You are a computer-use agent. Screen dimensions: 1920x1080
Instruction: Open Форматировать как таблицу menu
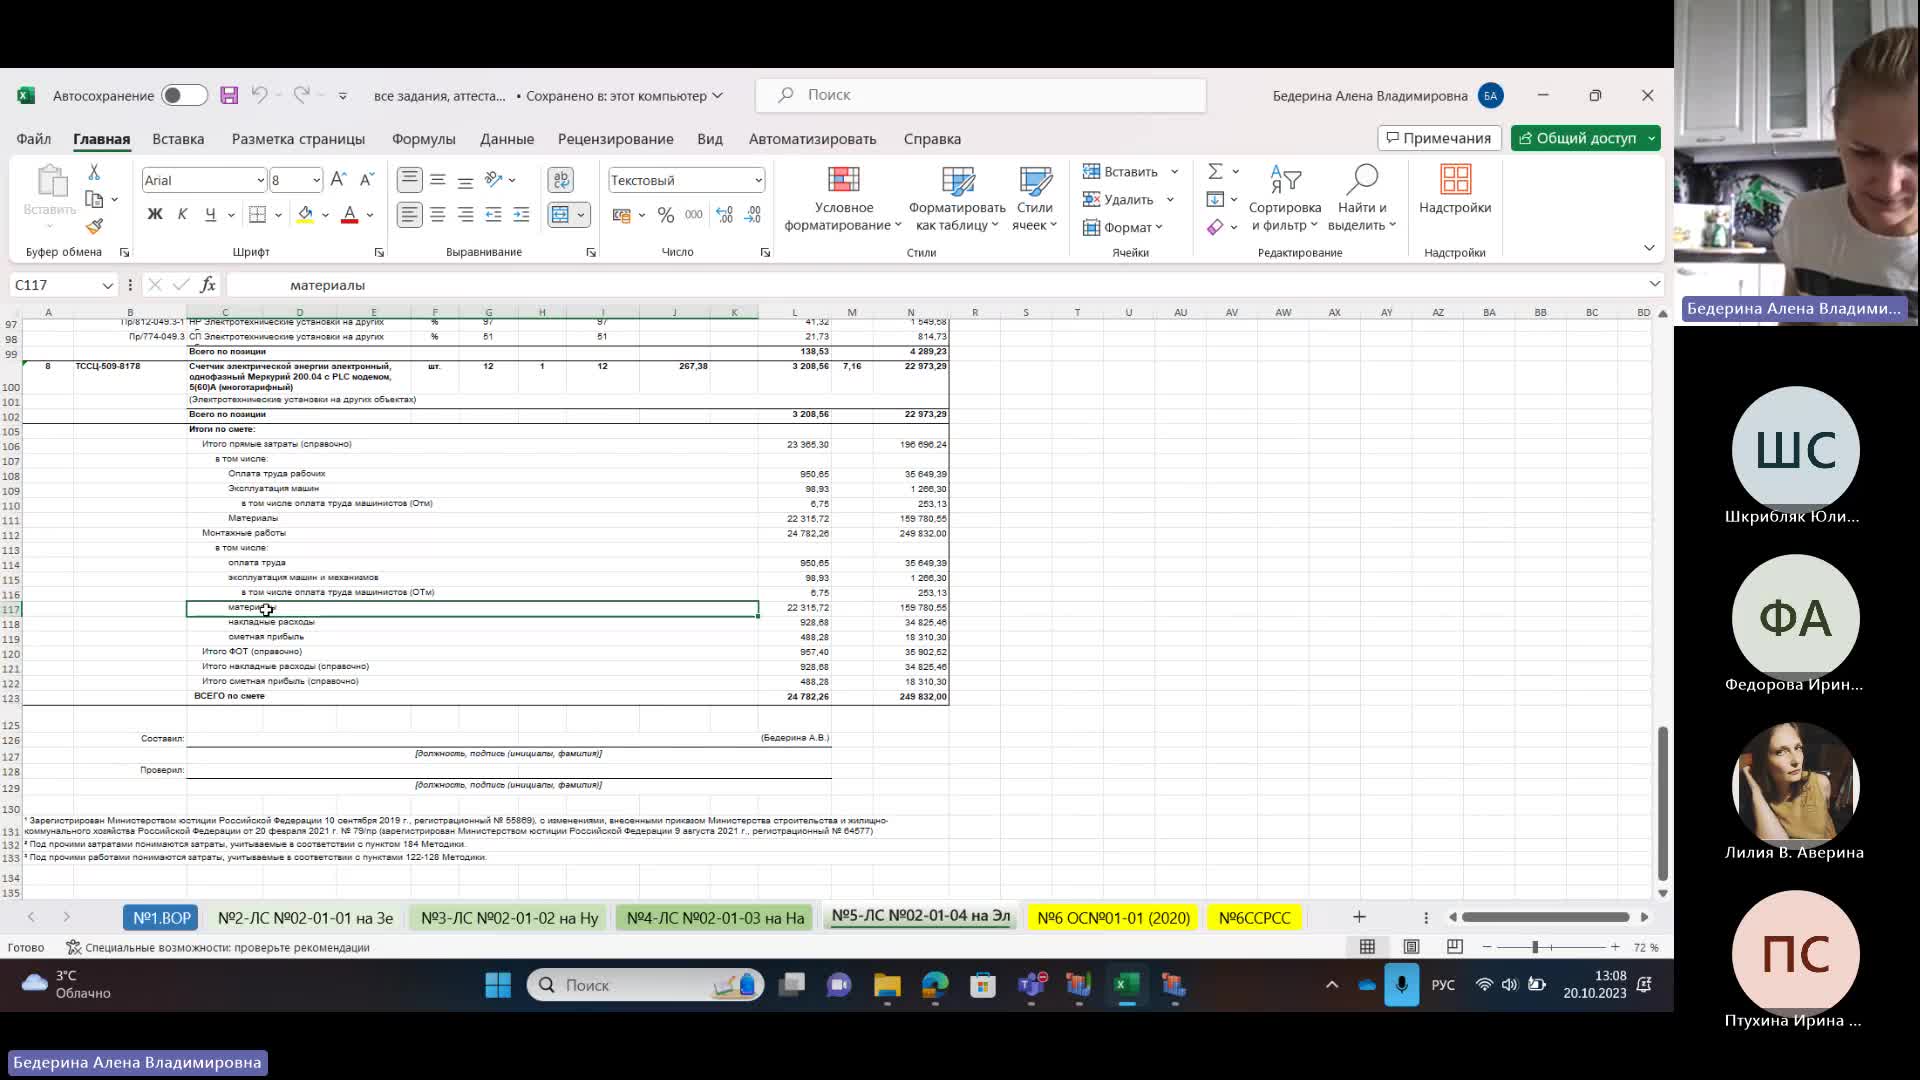(956, 199)
